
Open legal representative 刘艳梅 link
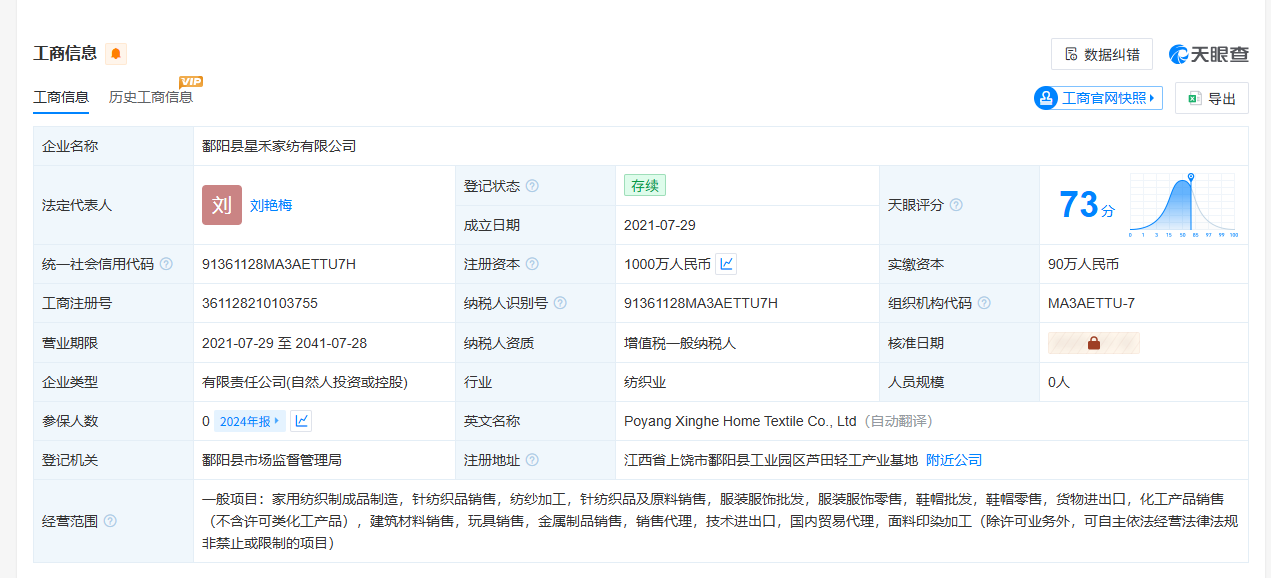click(271, 205)
